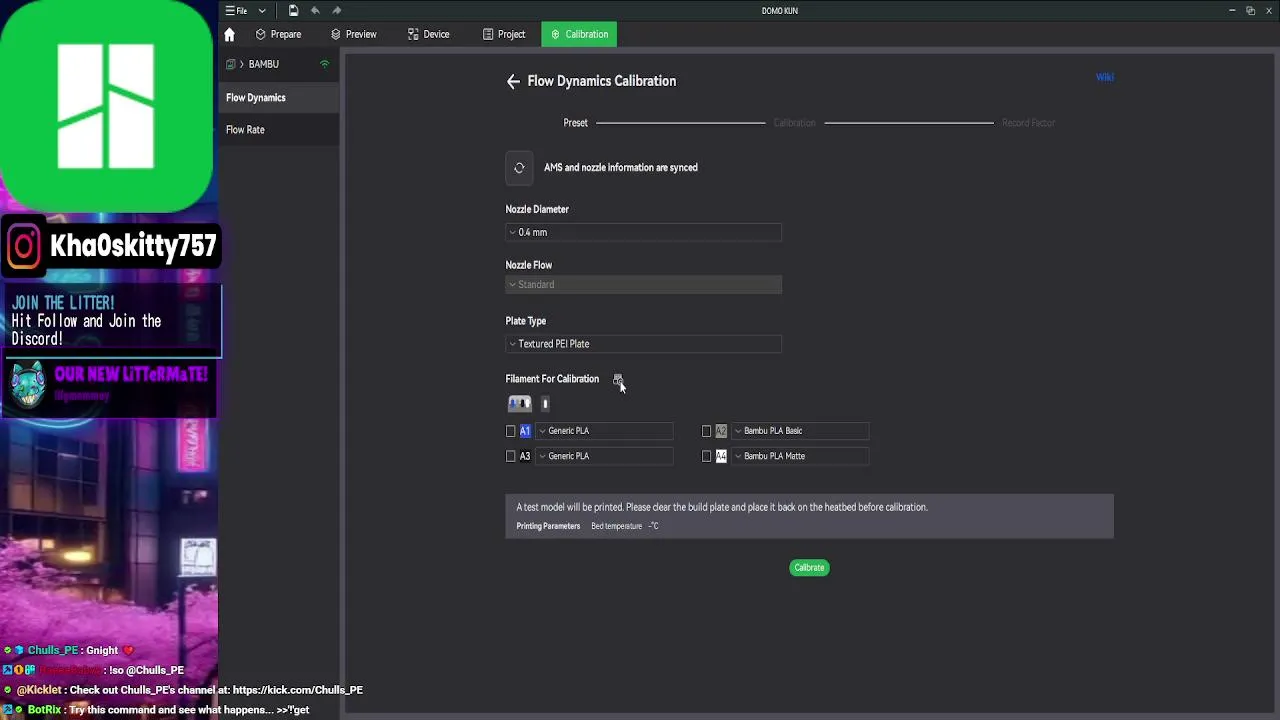This screenshot has height=720, width=1280.
Task: Click the Instagram logo in the overlay
Action: 24,246
